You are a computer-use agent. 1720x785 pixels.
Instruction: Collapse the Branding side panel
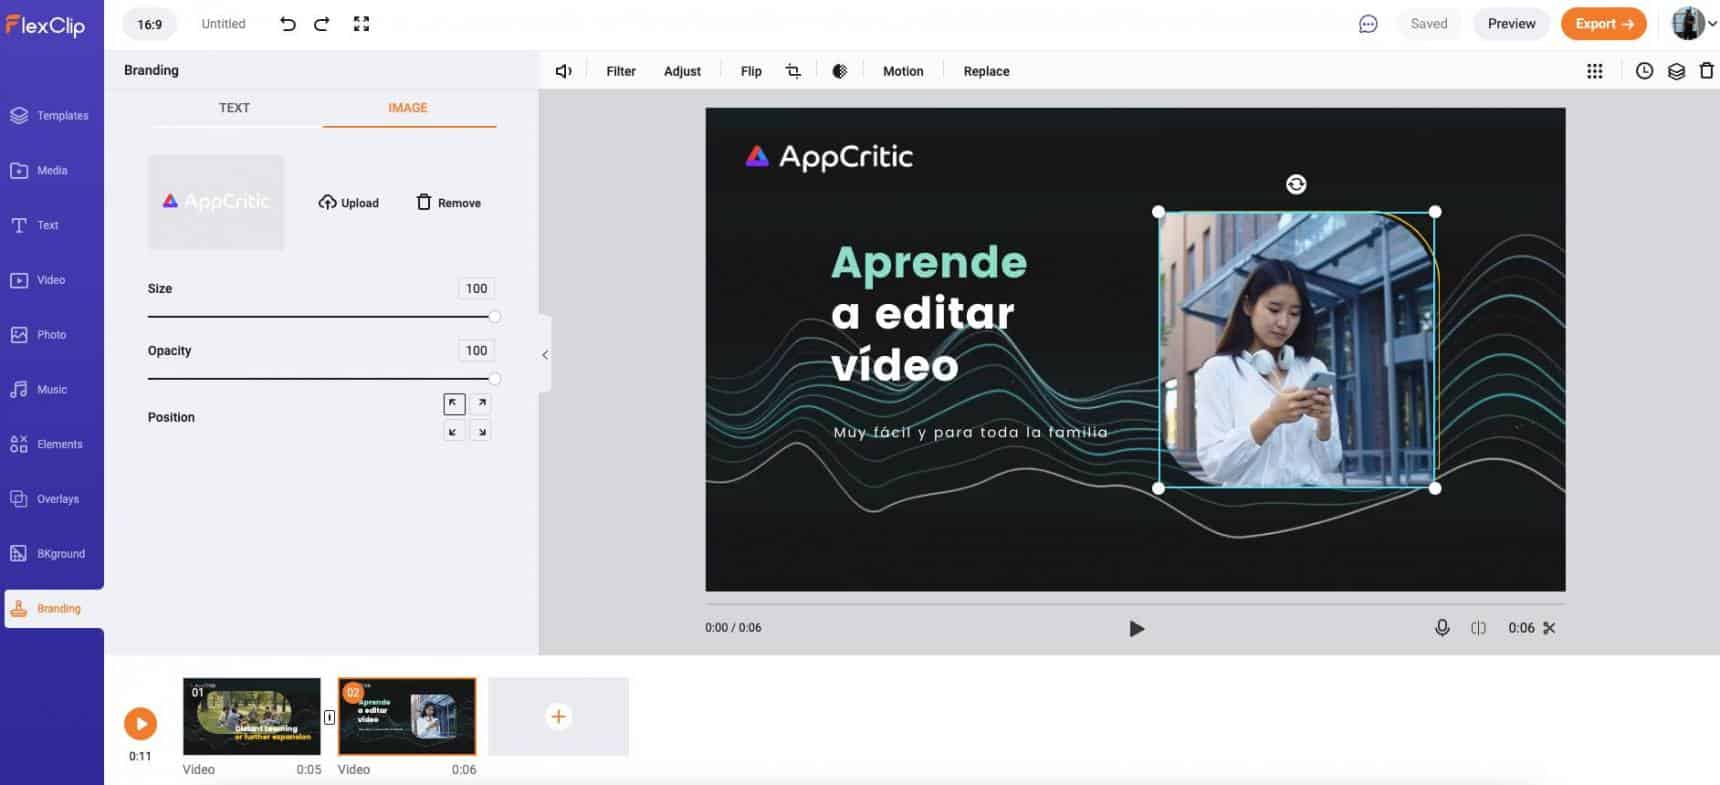pyautogui.click(x=545, y=354)
